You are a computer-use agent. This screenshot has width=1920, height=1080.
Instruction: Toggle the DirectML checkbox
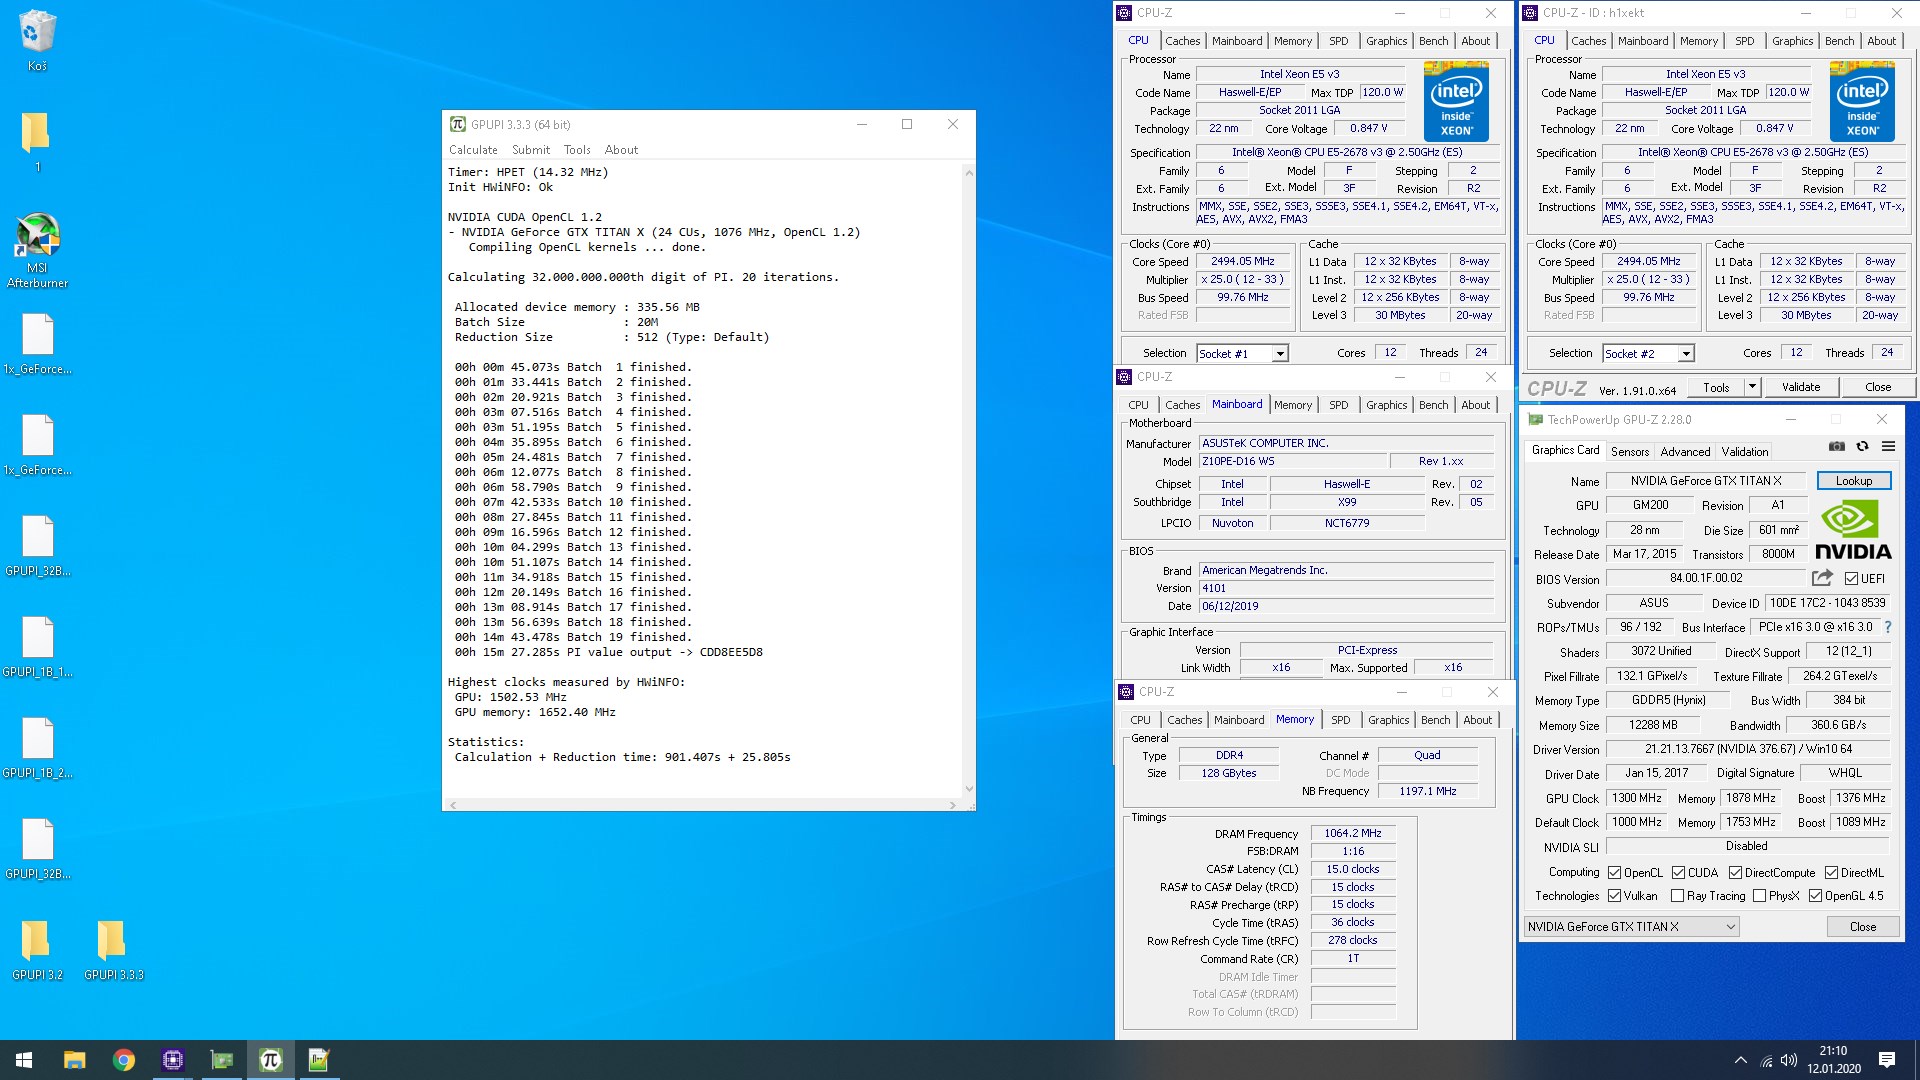pyautogui.click(x=1831, y=873)
